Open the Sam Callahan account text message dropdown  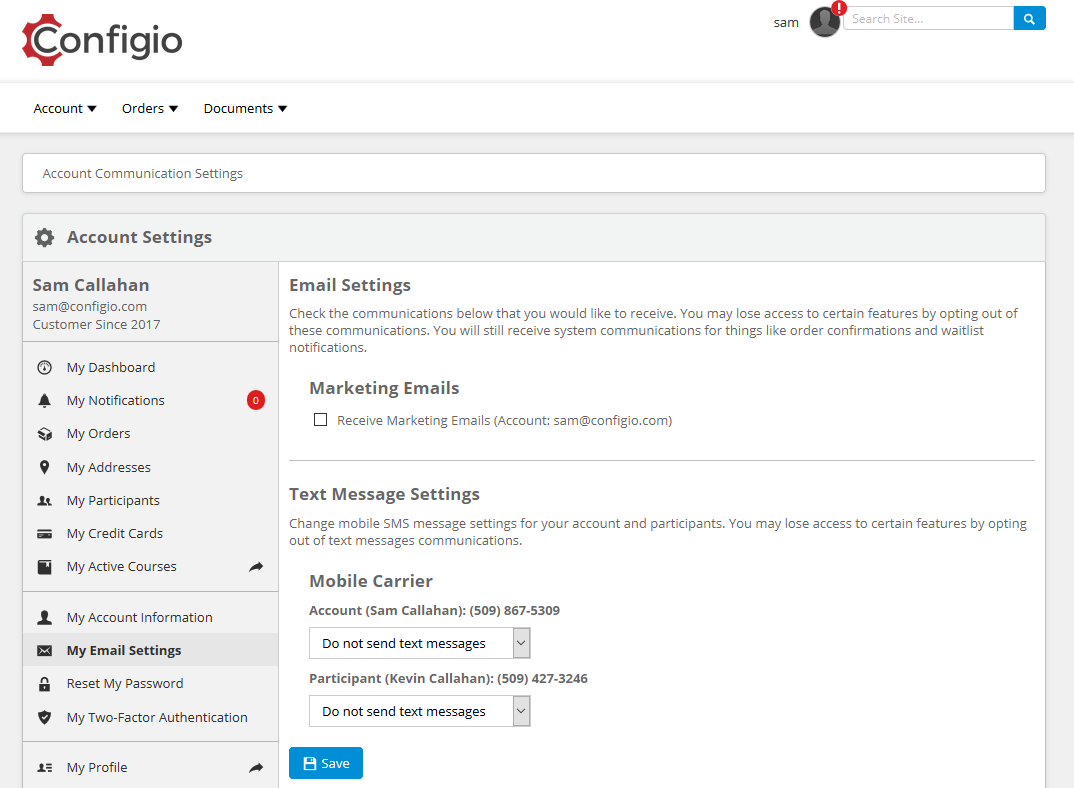pyautogui.click(x=419, y=643)
